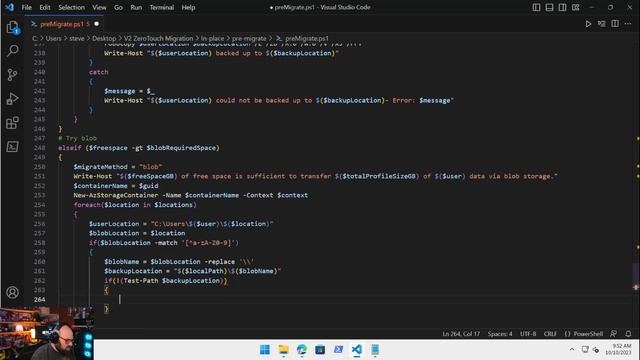Open the Source Control view

(x=13, y=75)
